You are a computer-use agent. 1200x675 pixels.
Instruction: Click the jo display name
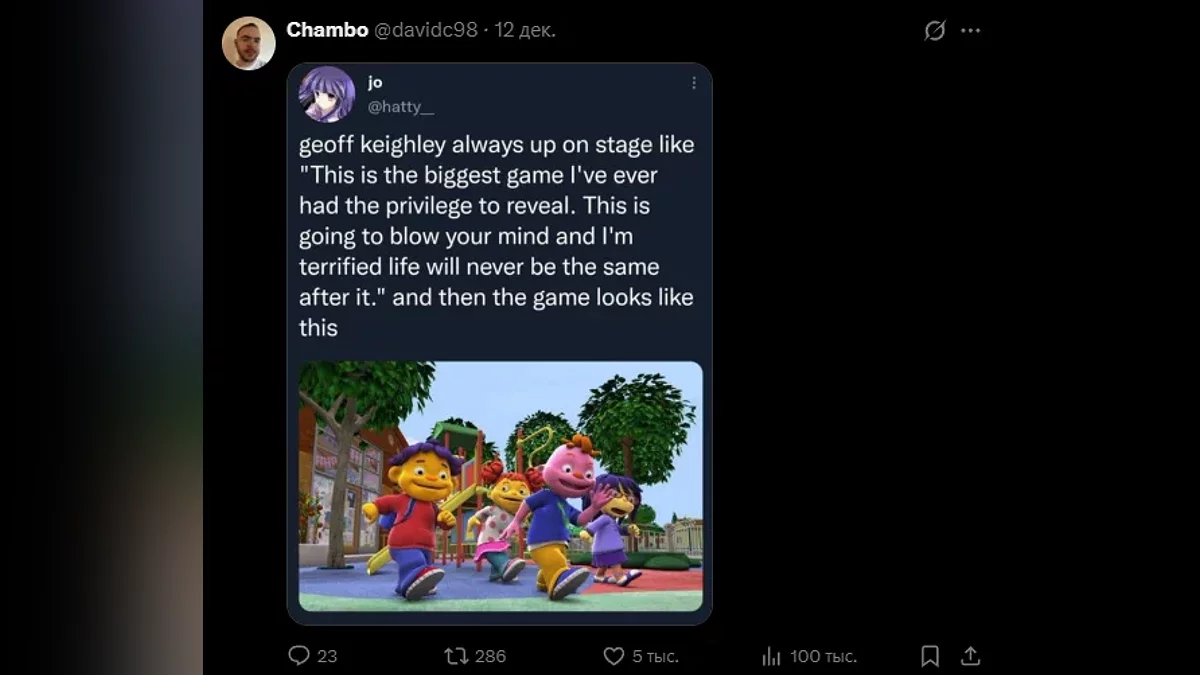(375, 83)
